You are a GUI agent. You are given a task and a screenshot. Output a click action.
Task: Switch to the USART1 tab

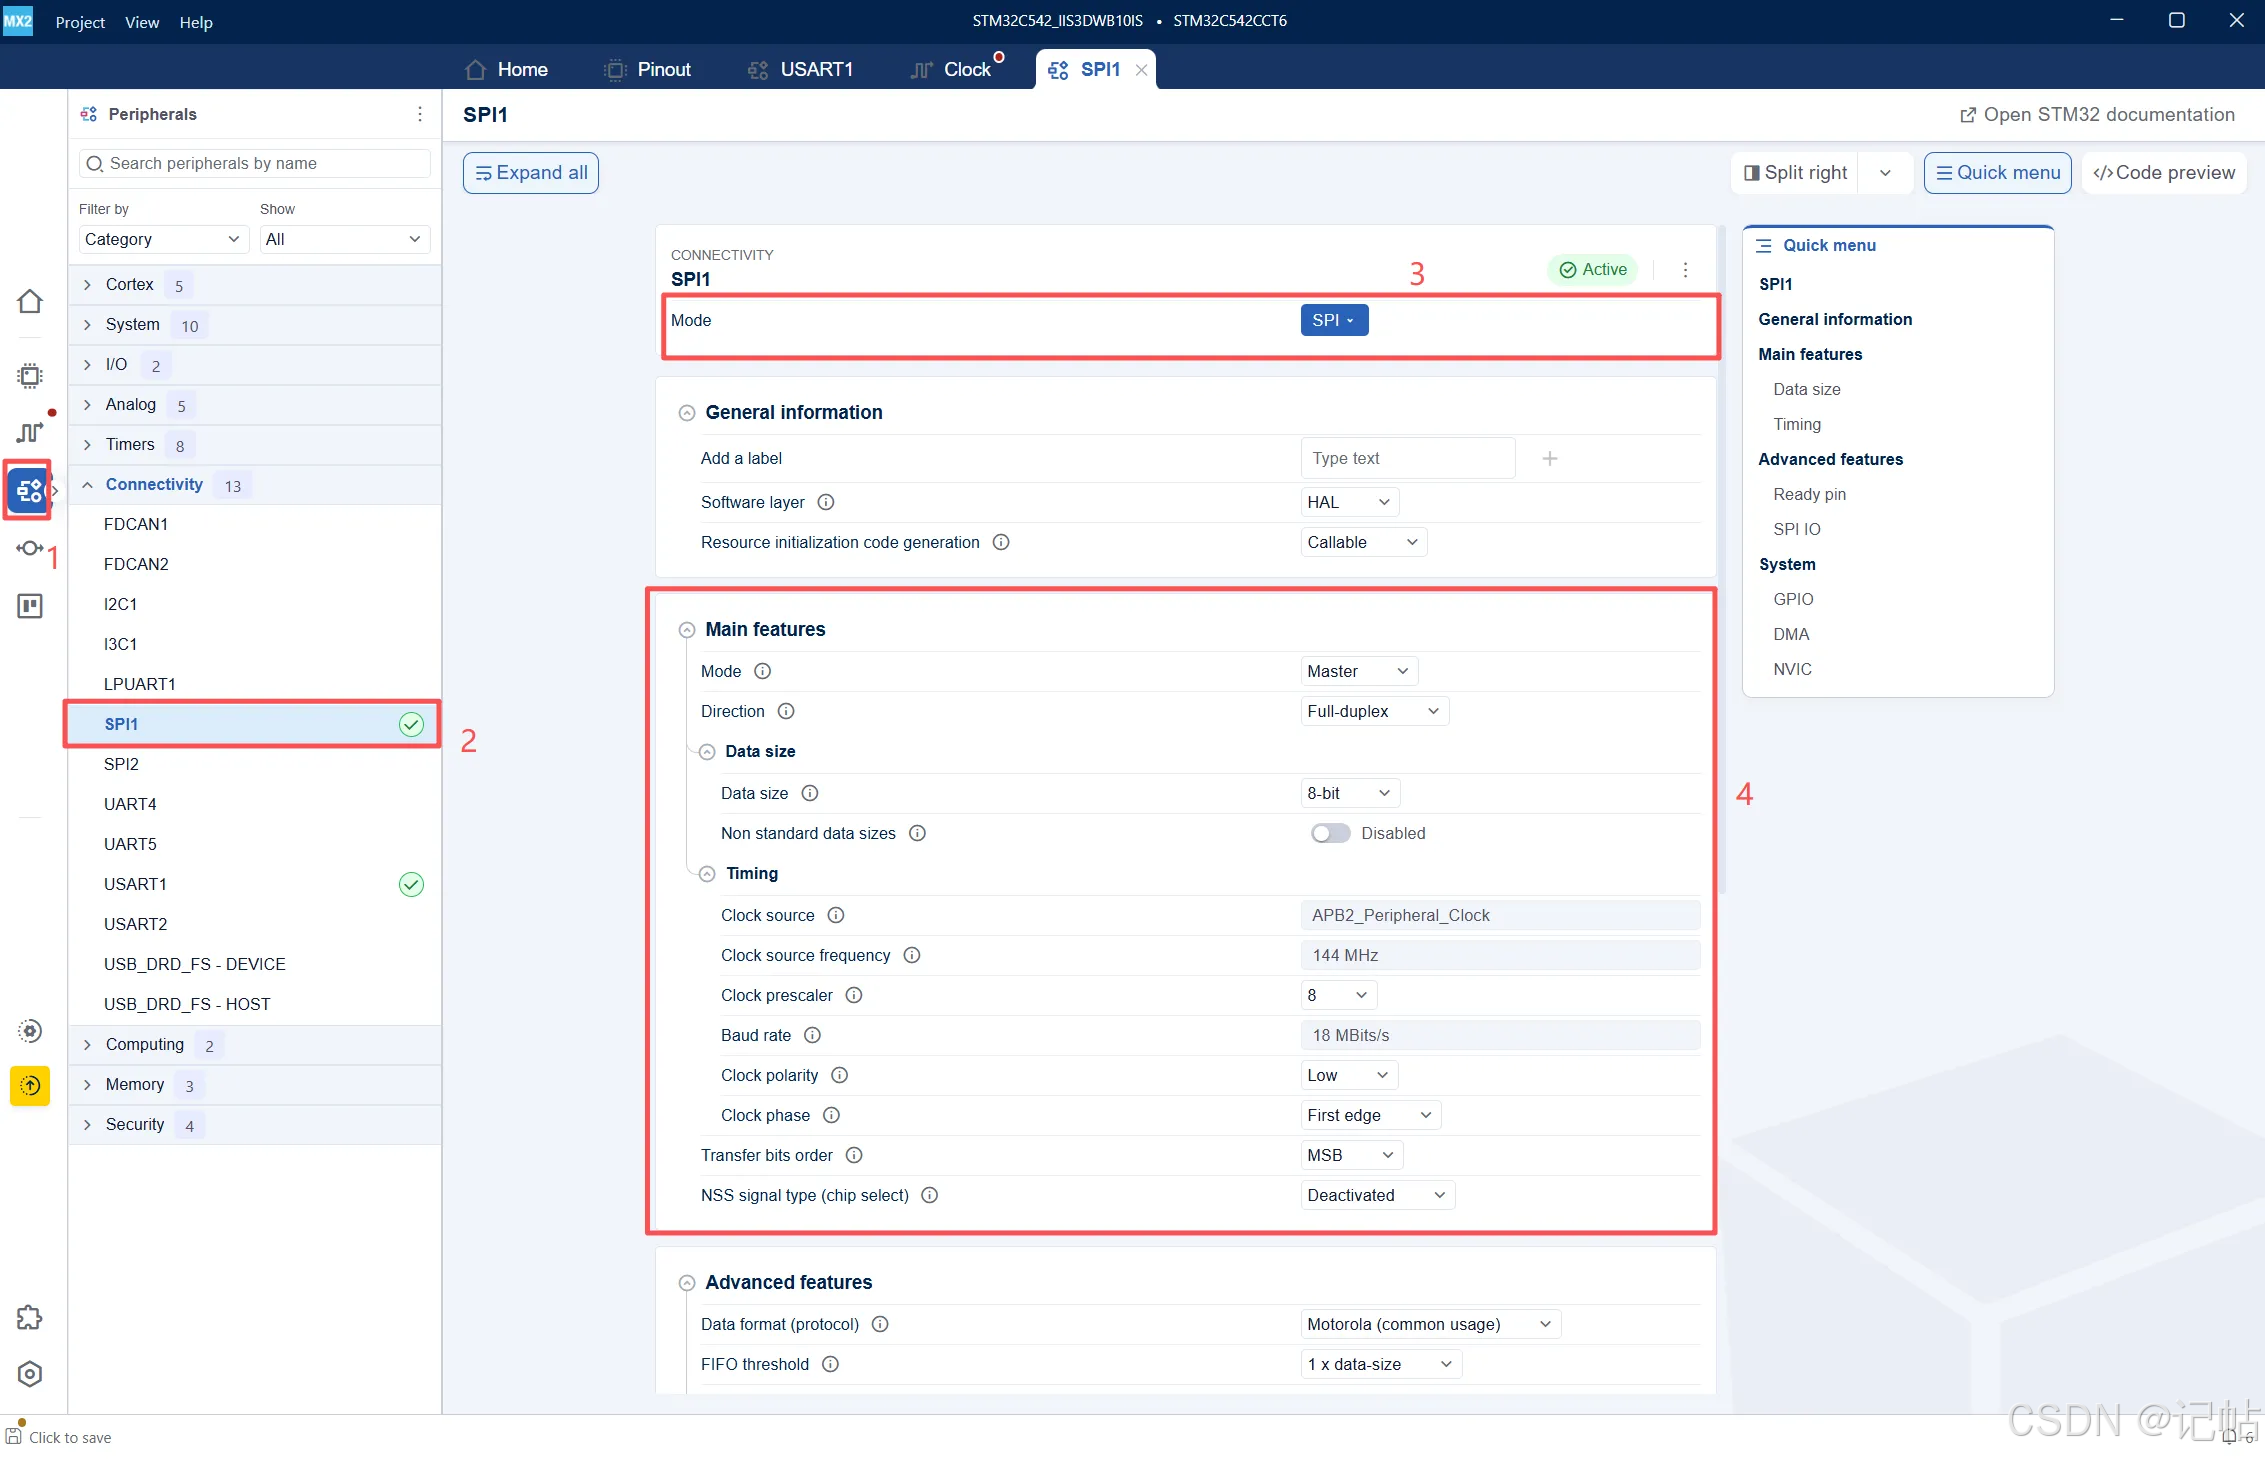tap(800, 69)
